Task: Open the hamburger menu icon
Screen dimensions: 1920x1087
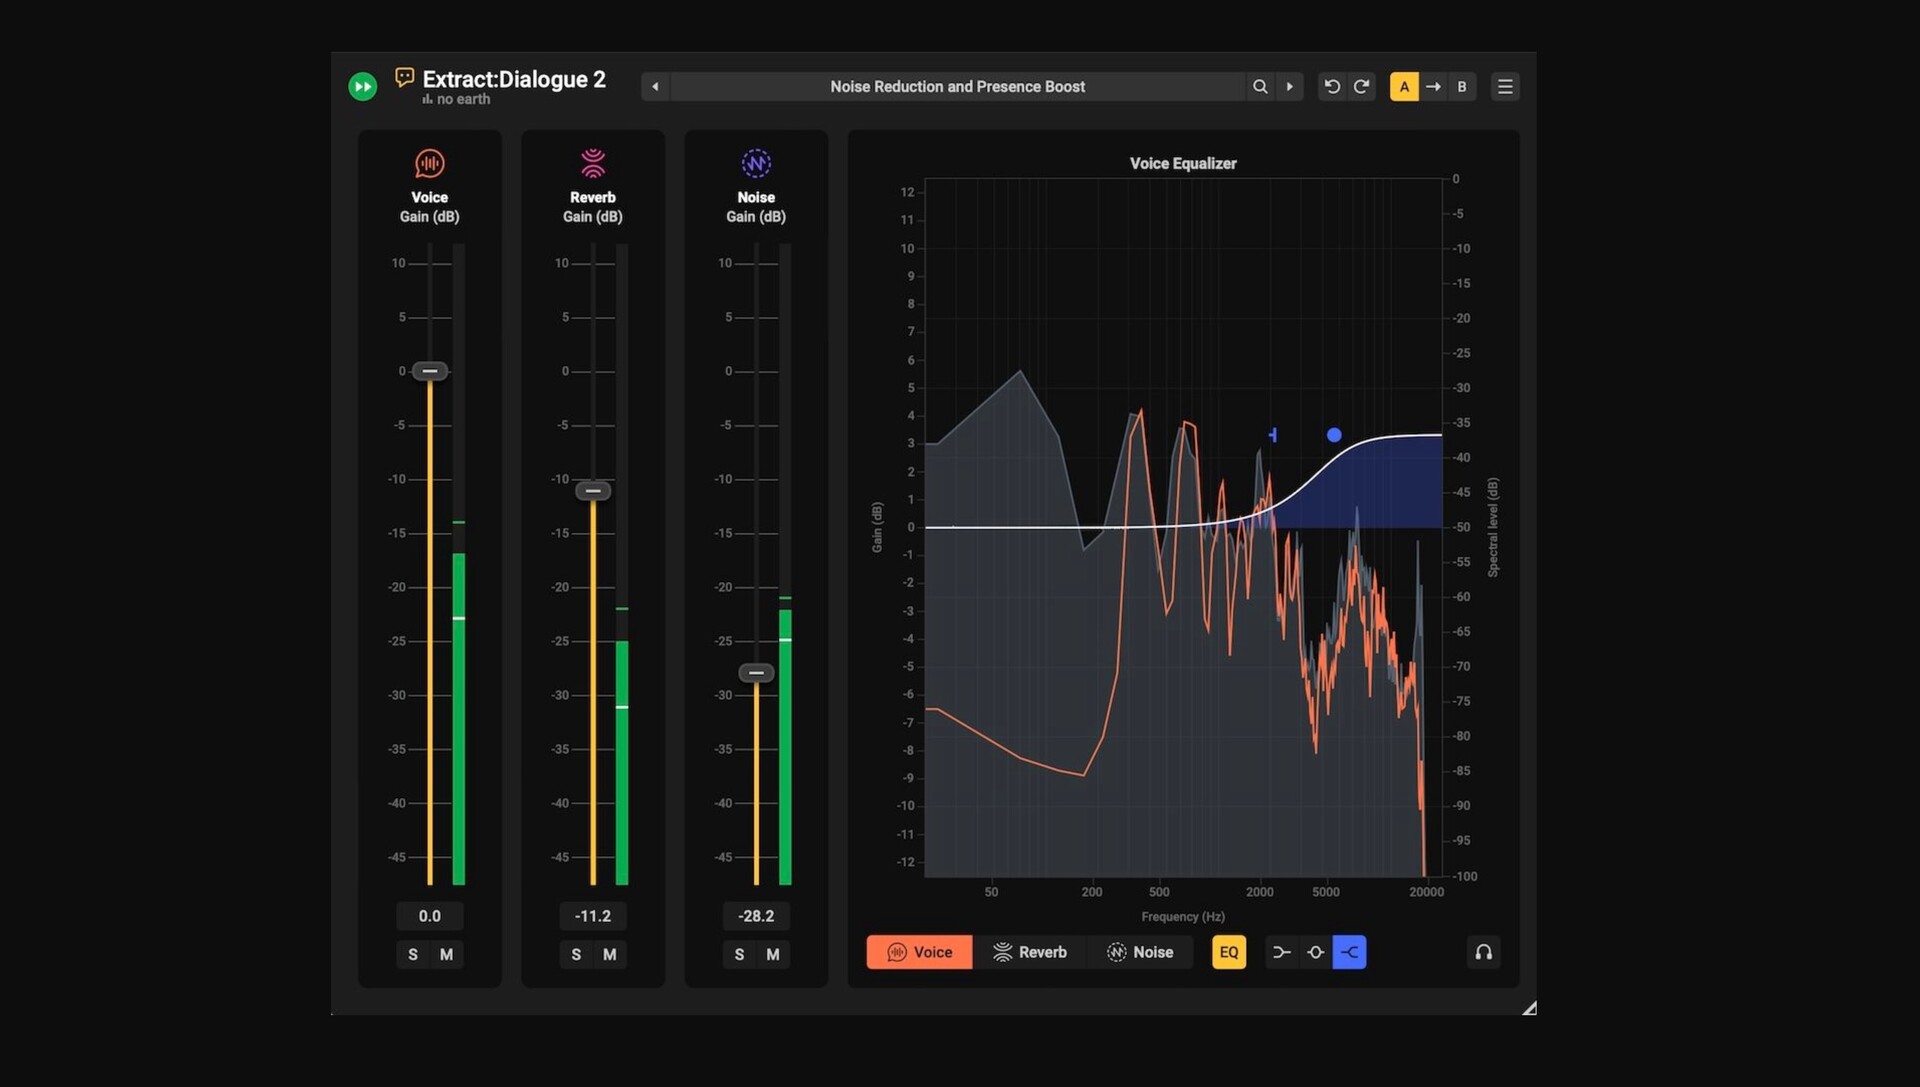Action: pyautogui.click(x=1504, y=87)
